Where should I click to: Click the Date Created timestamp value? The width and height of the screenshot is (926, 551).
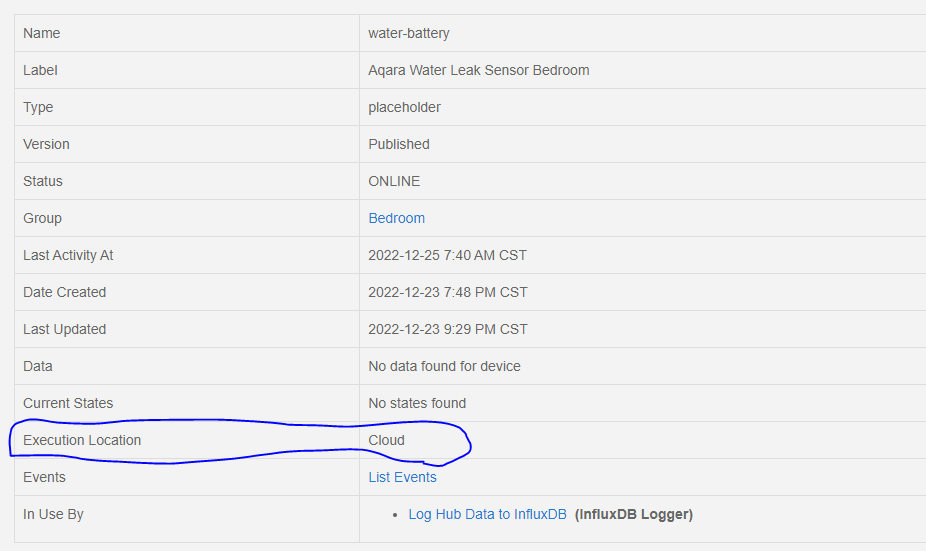447,292
